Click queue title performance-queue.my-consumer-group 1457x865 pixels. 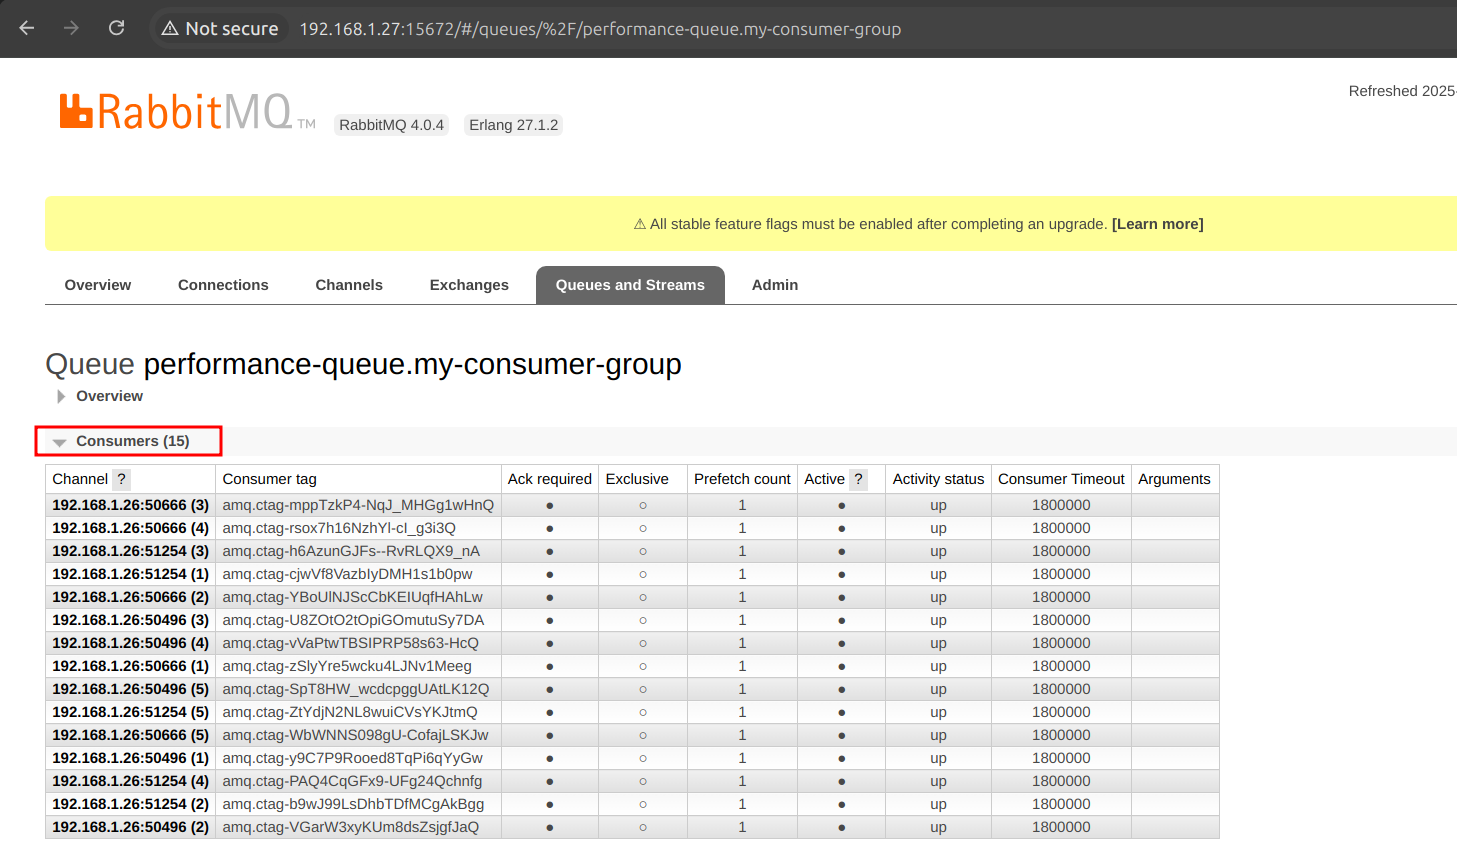(412, 364)
